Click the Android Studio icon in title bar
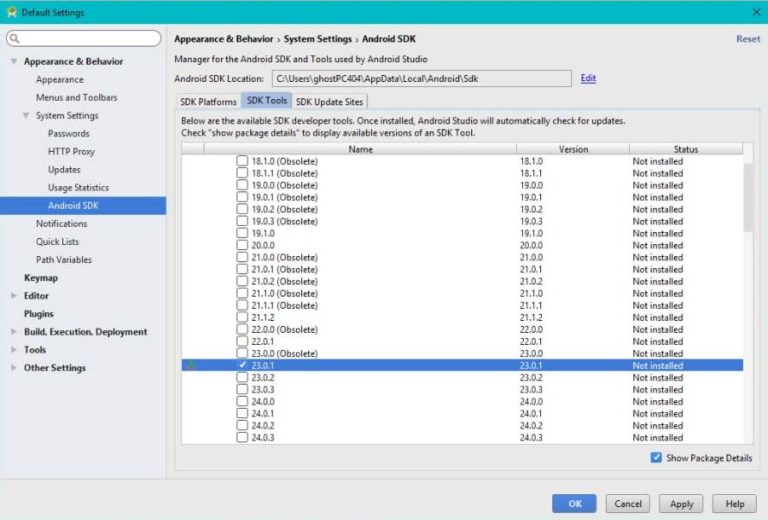This screenshot has height=520, width=768. click(12, 12)
